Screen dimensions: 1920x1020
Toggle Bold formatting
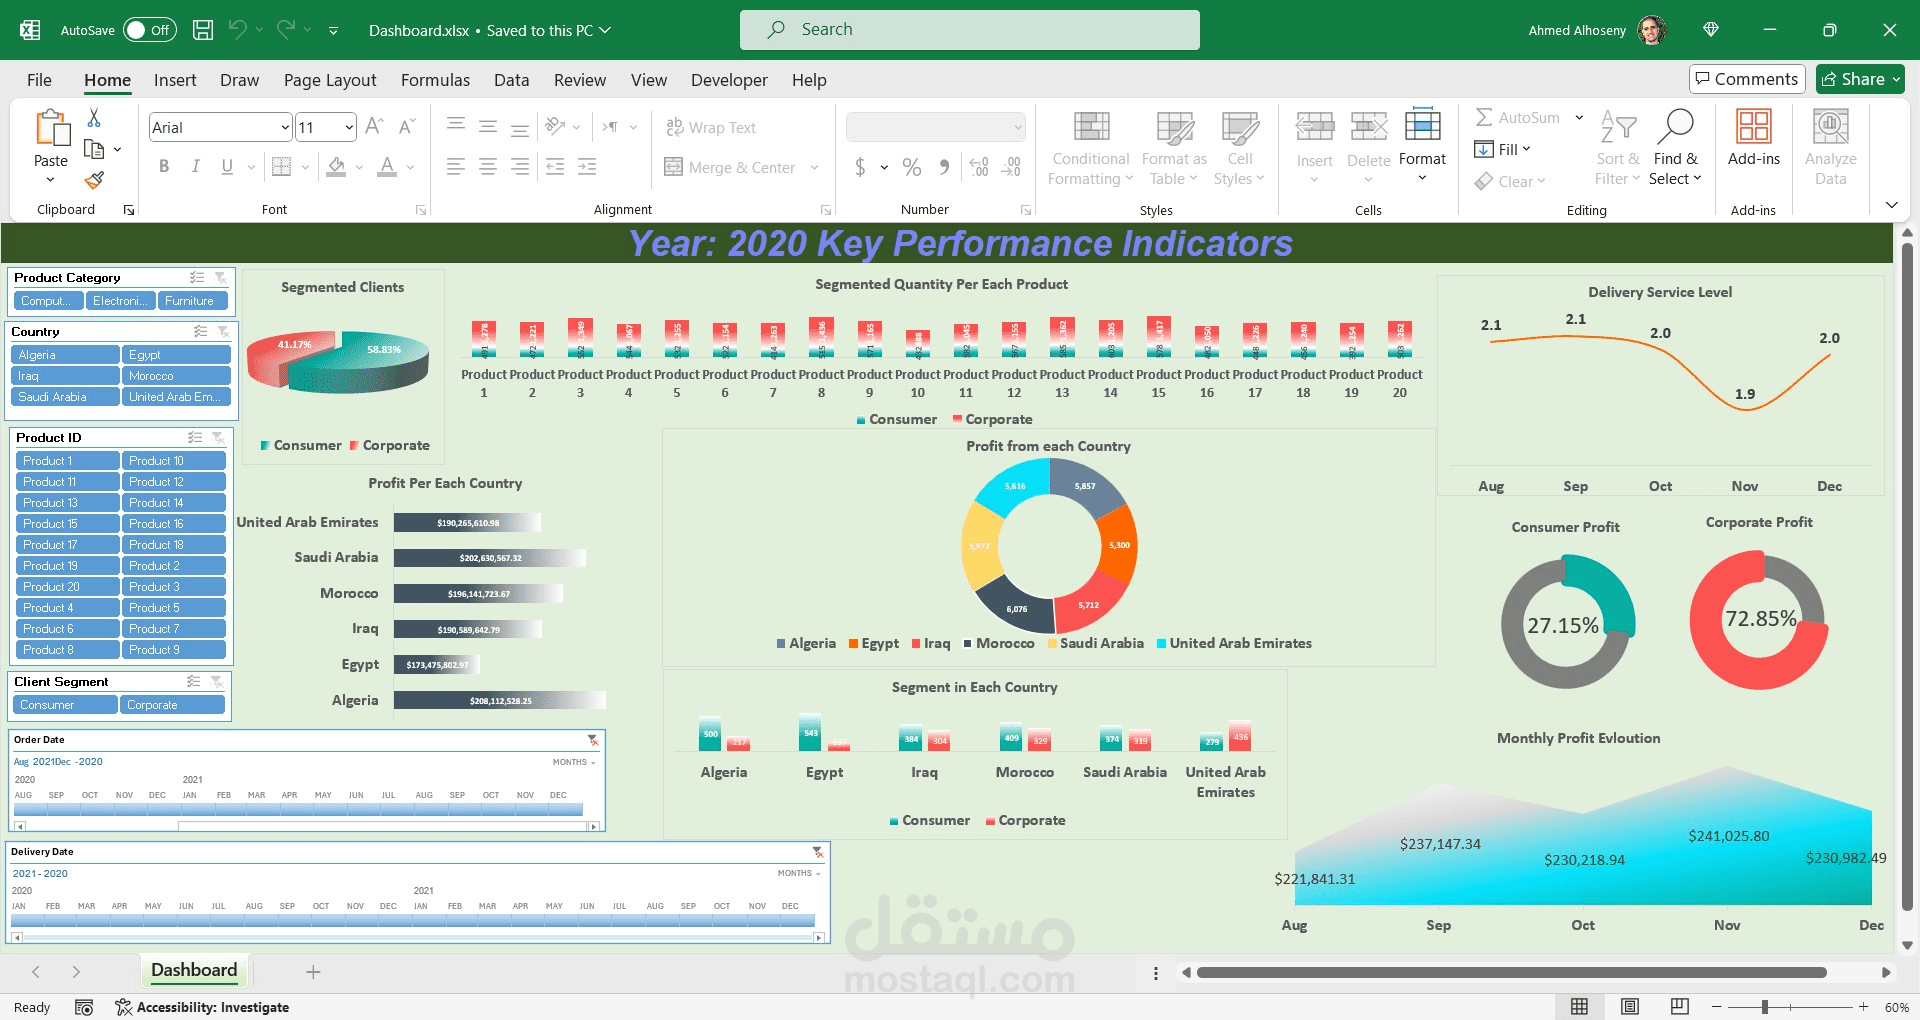[x=164, y=167]
